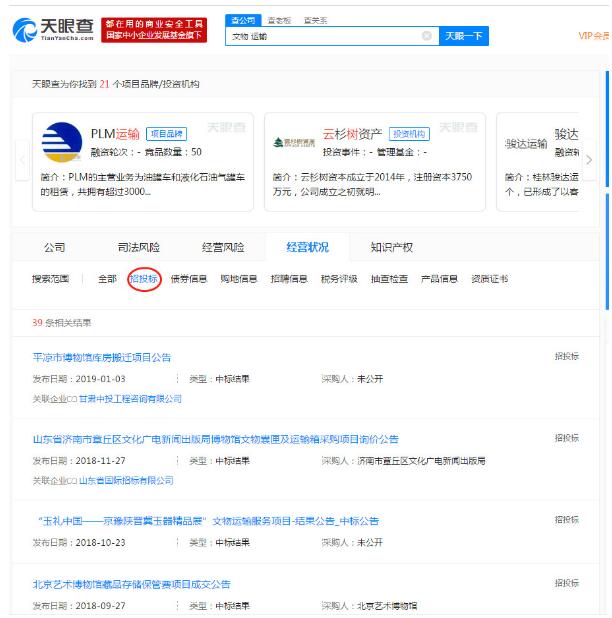Select the 招投标 filter
The width and height of the screenshot is (612, 618).
pyautogui.click(x=144, y=279)
